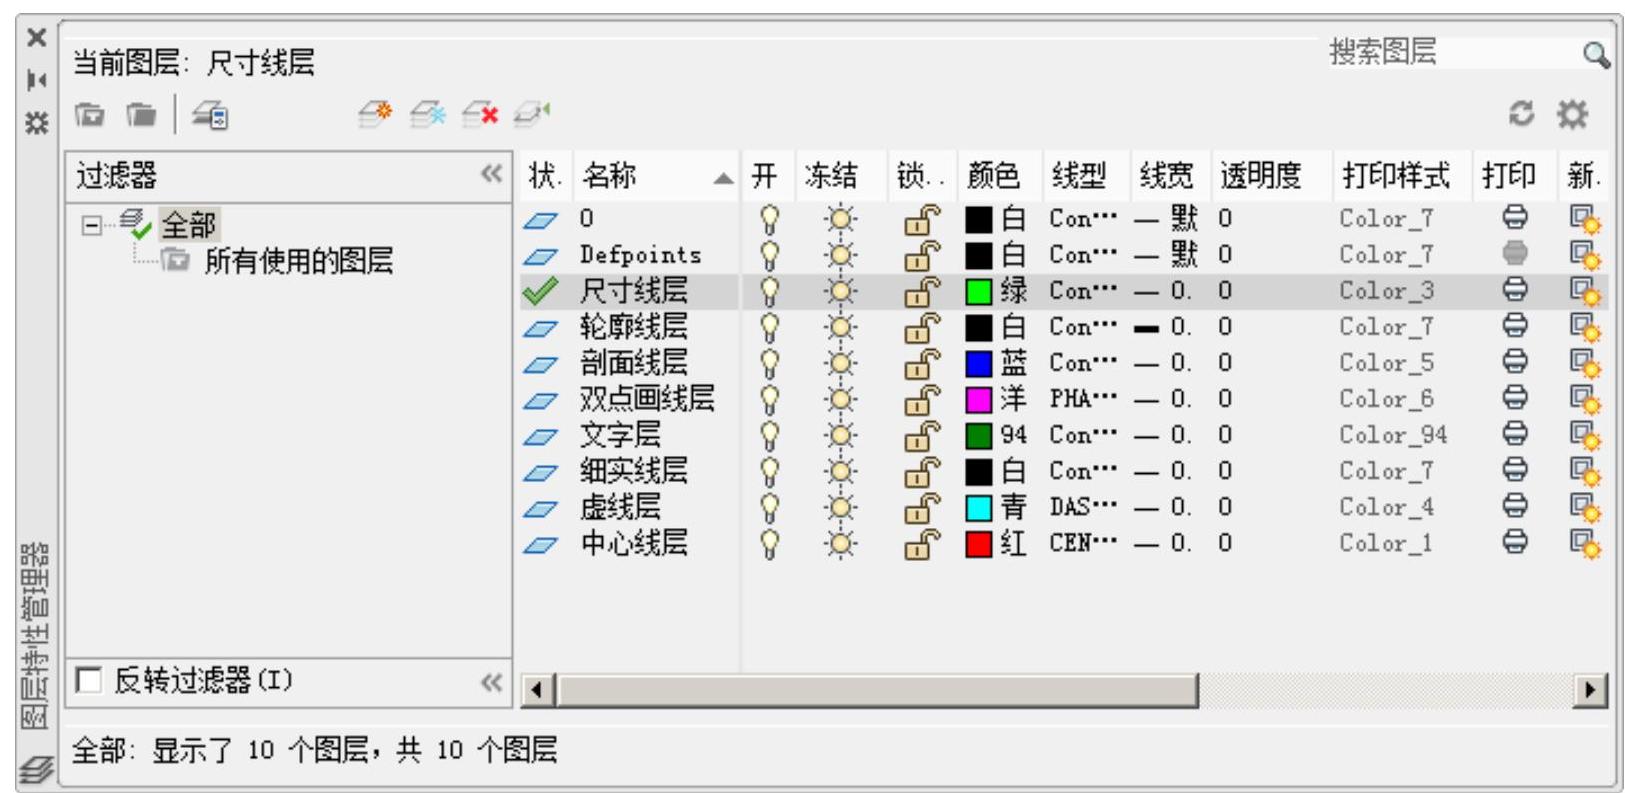This screenshot has width=1625, height=793.
Task: Click the palette auto-hide icon
Action: [x=37, y=80]
